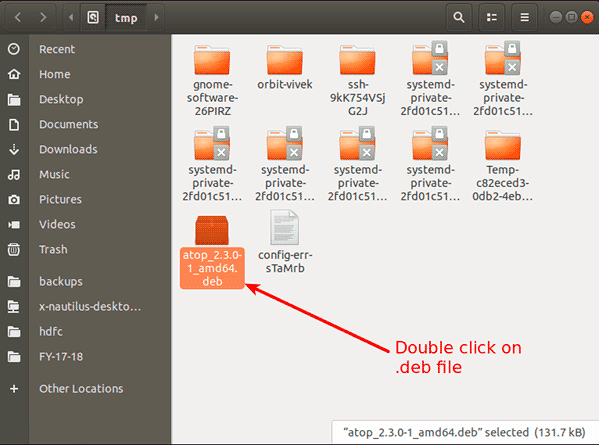Image resolution: width=599 pixels, height=445 pixels.
Task: Click the disk root icon in path bar
Action: click(93, 17)
